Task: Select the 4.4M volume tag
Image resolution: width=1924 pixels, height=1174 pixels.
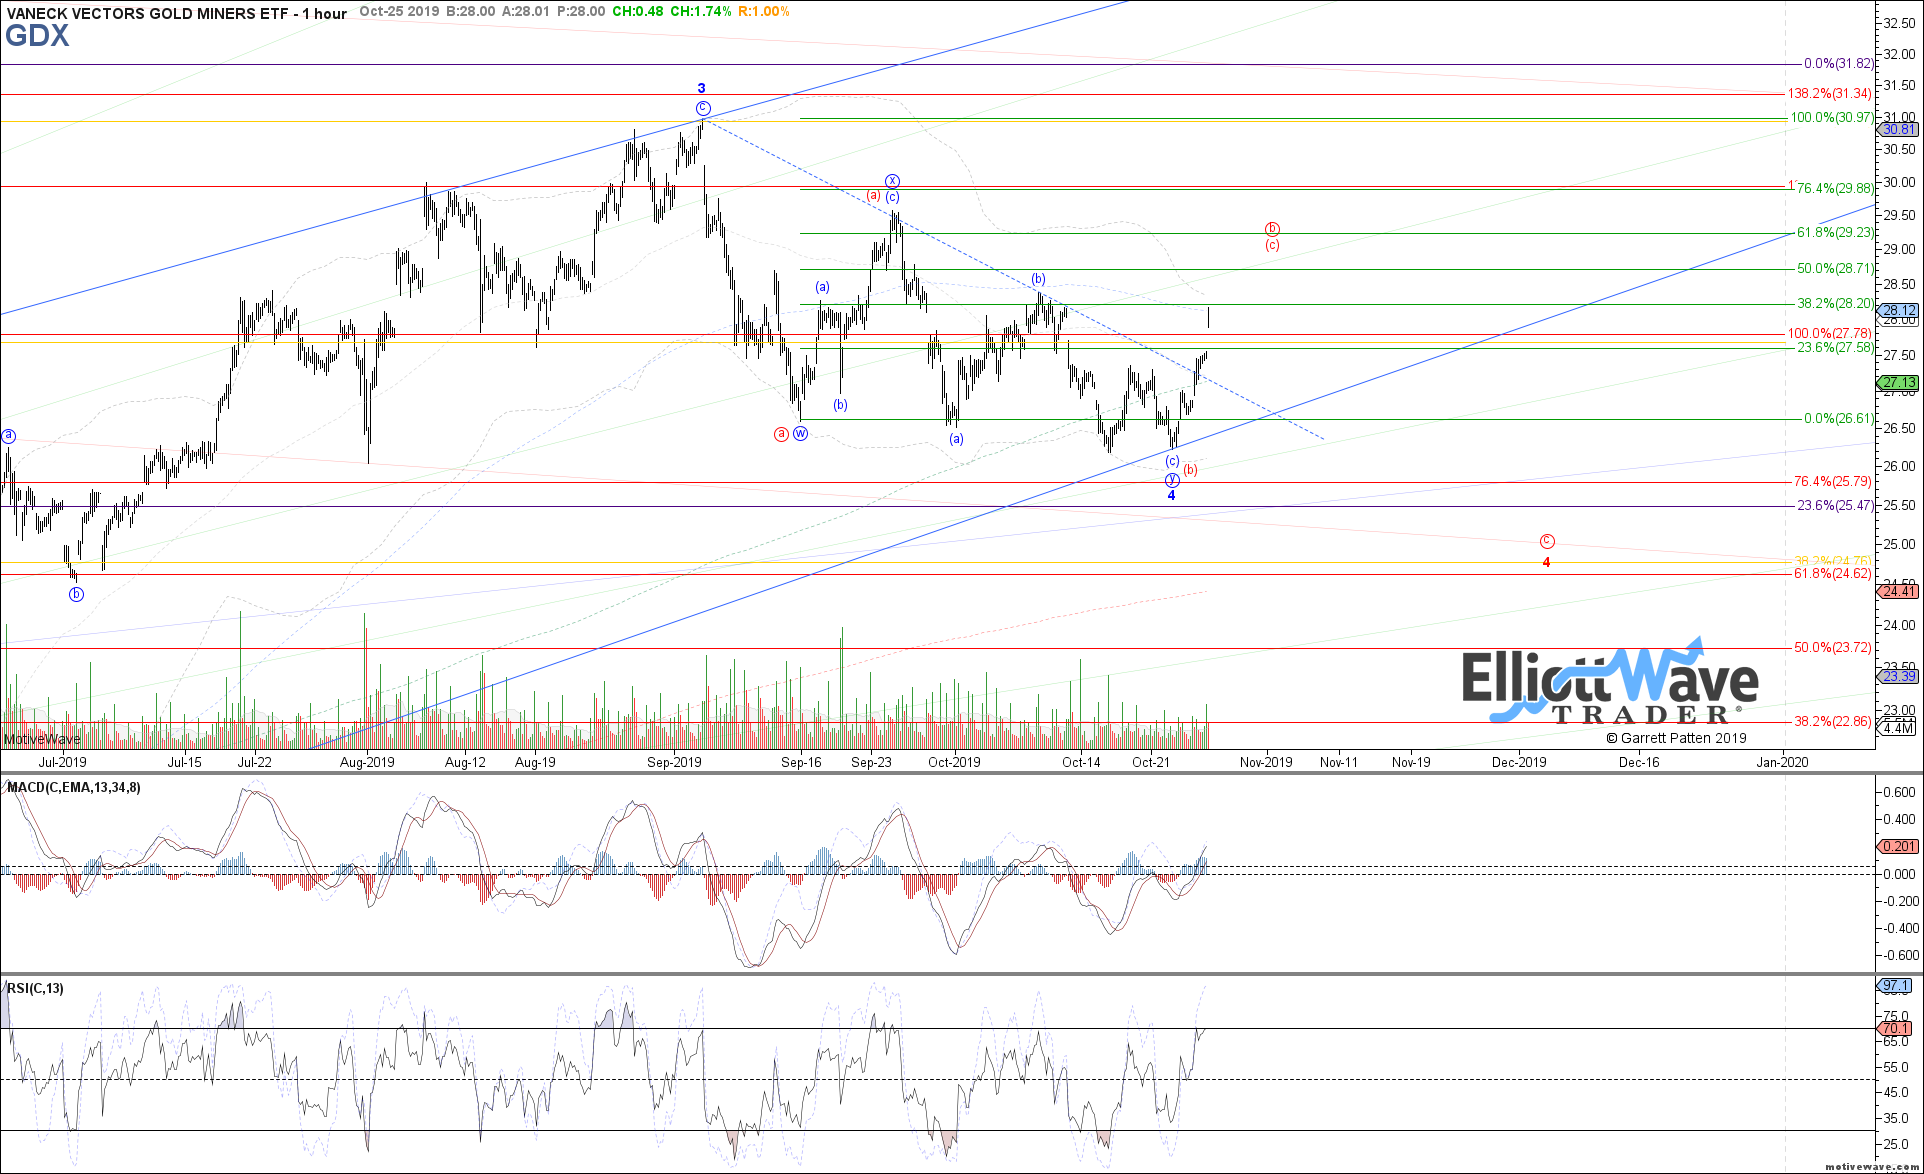Action: tap(1899, 727)
